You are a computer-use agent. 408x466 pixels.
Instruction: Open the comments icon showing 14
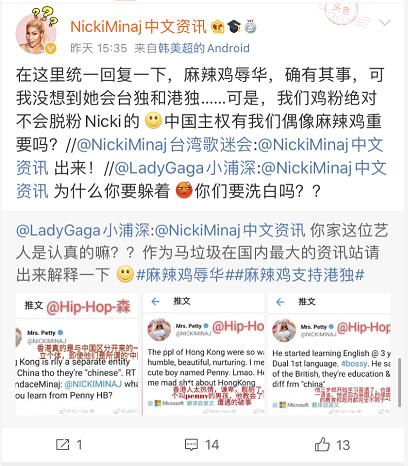click(x=191, y=445)
